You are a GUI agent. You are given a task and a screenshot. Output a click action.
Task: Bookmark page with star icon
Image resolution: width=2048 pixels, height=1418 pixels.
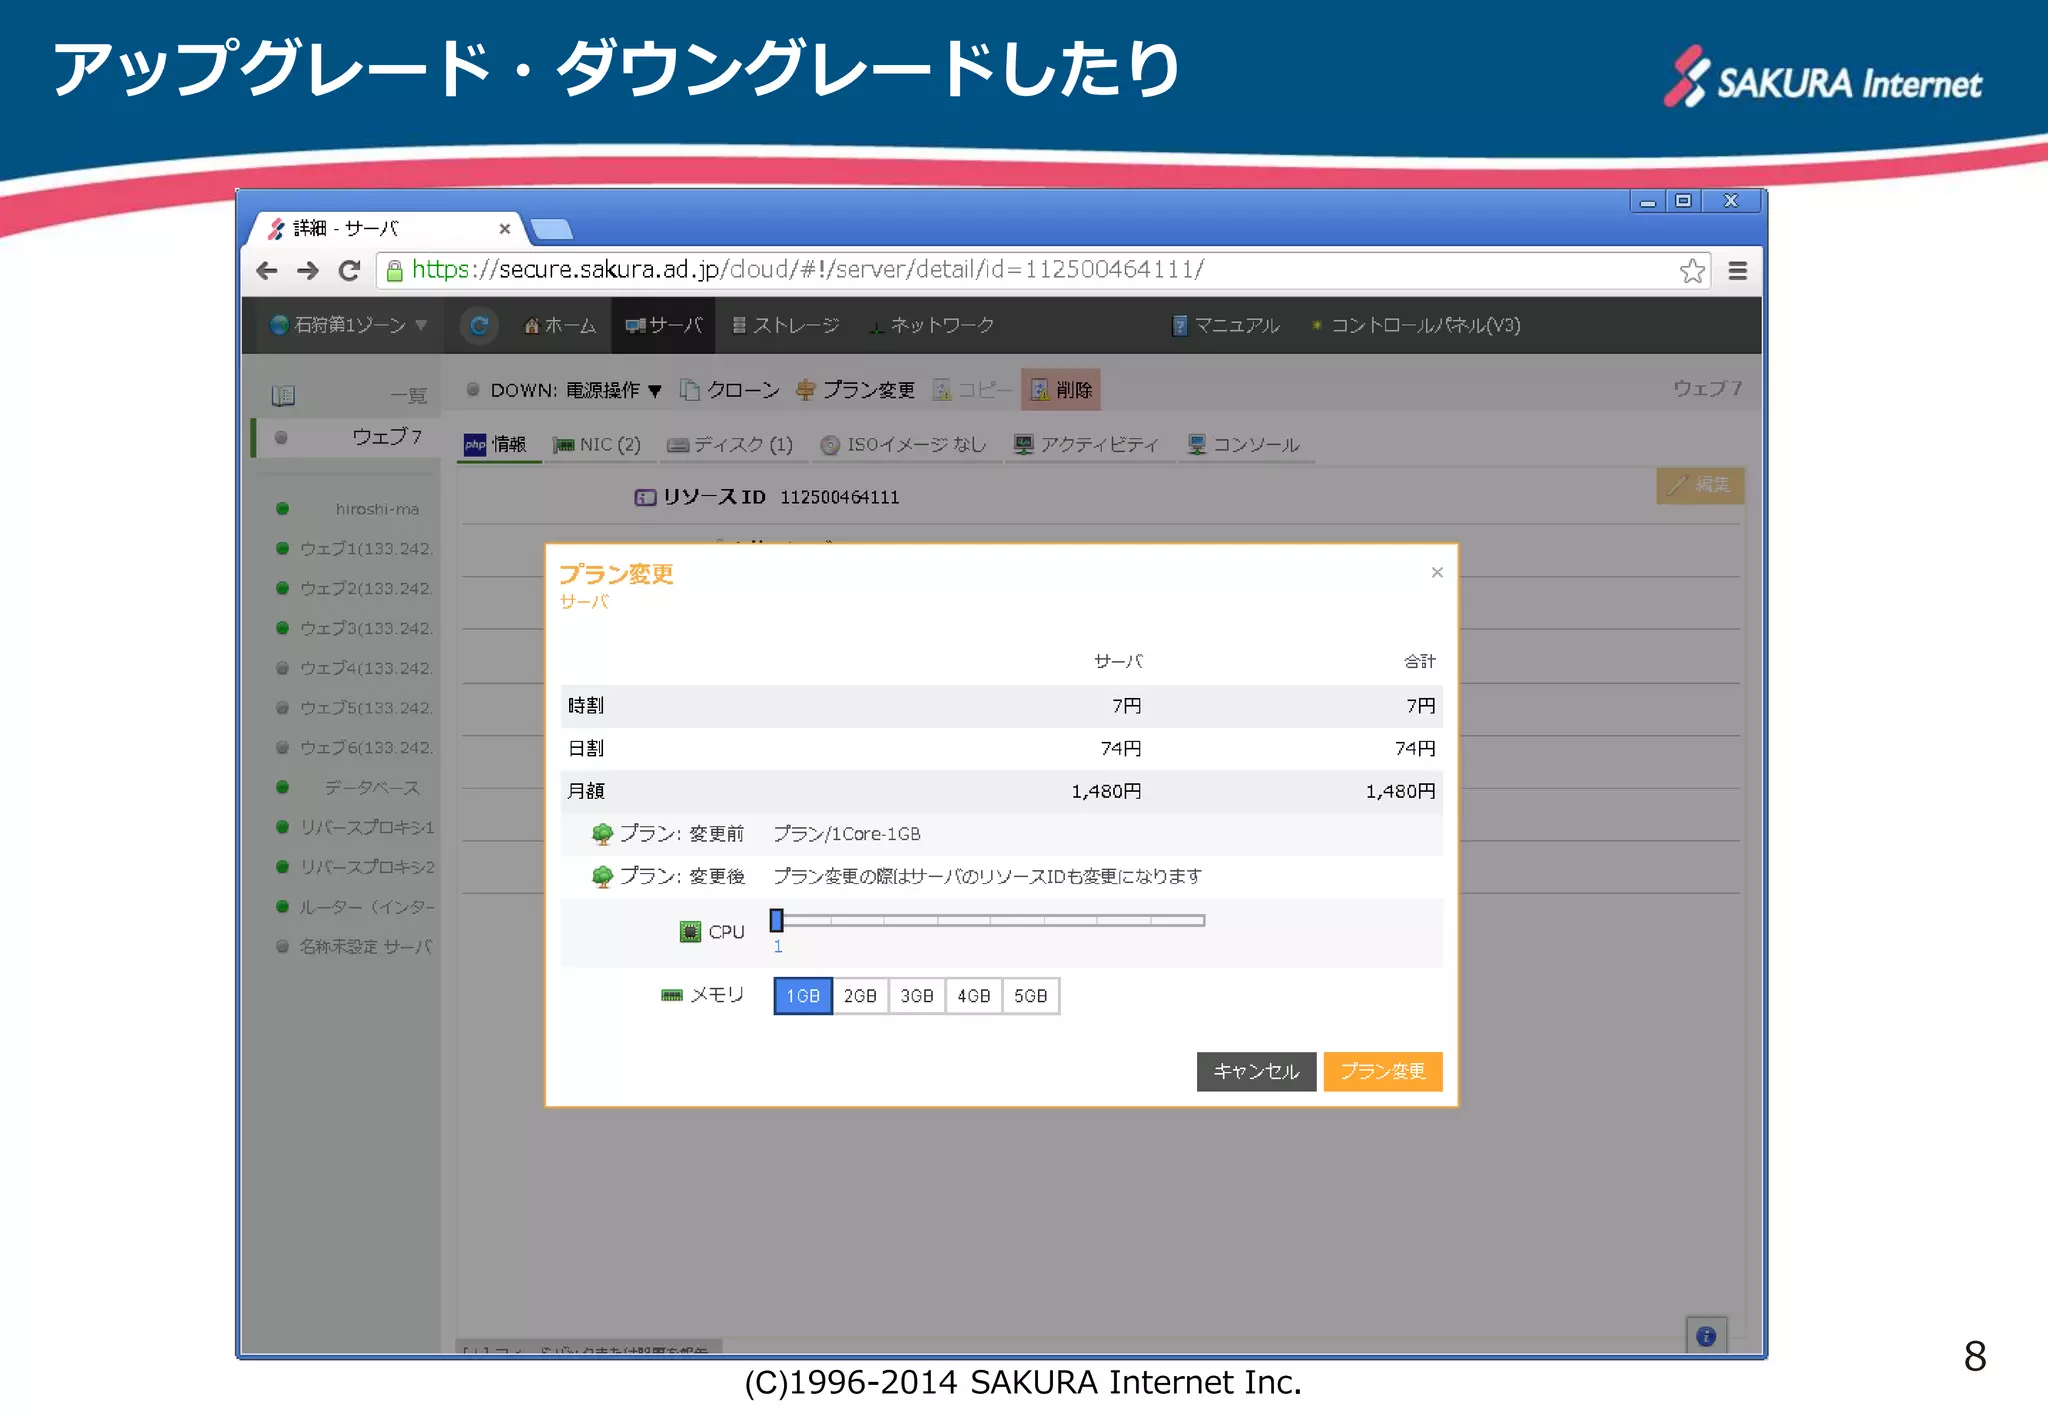pos(1692,271)
